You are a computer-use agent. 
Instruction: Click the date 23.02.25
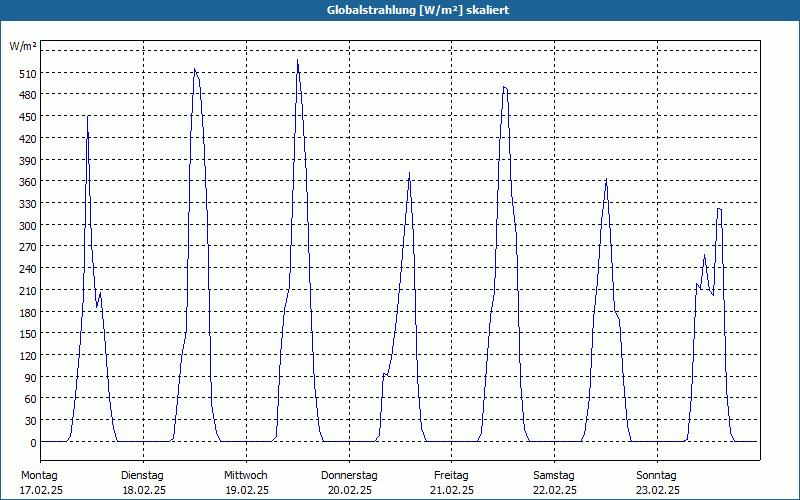pyautogui.click(x=658, y=490)
